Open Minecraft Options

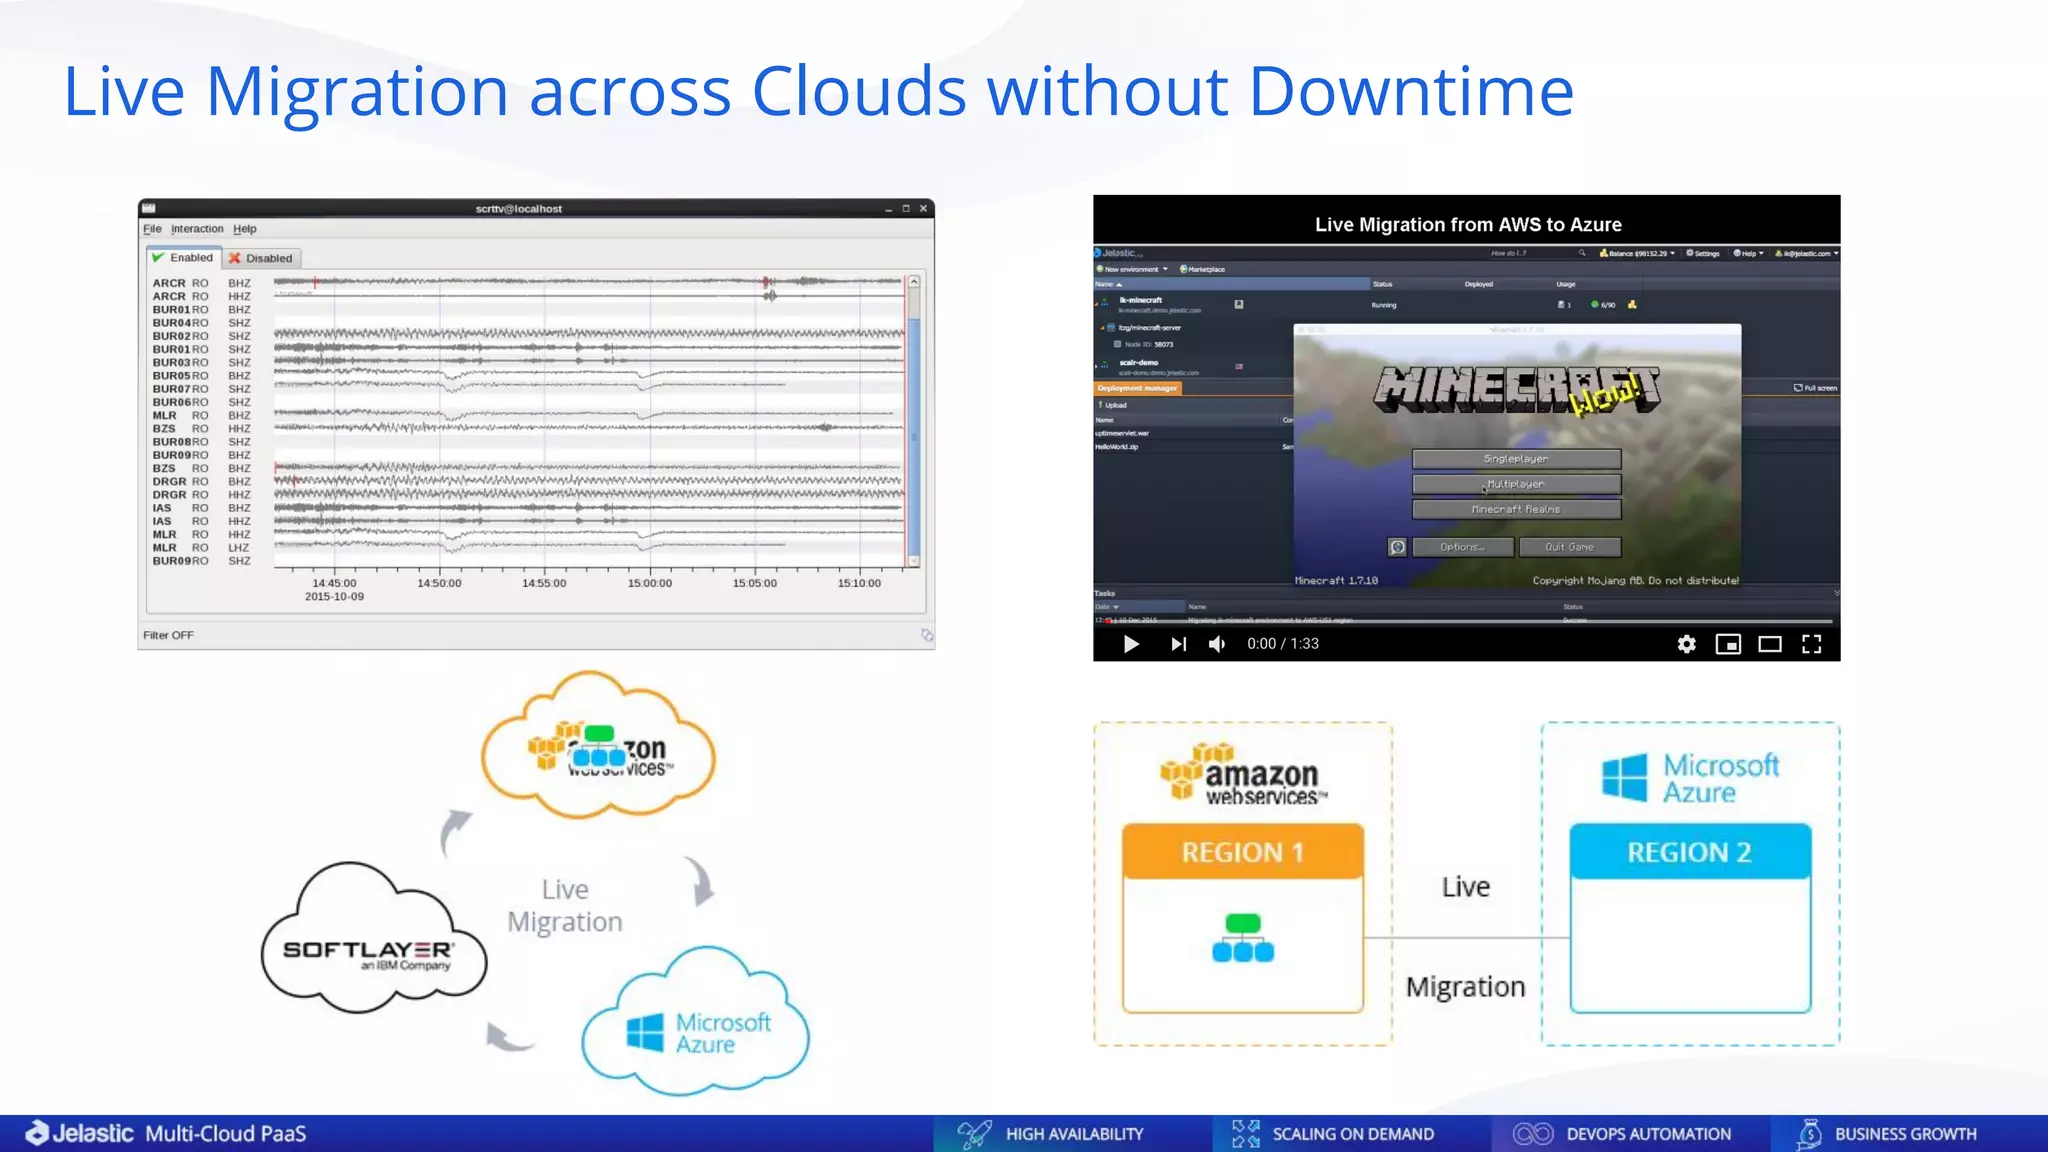point(1462,547)
